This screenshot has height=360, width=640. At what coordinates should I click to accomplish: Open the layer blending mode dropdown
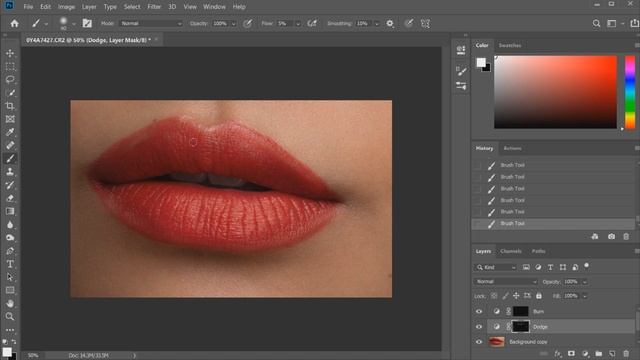506,282
